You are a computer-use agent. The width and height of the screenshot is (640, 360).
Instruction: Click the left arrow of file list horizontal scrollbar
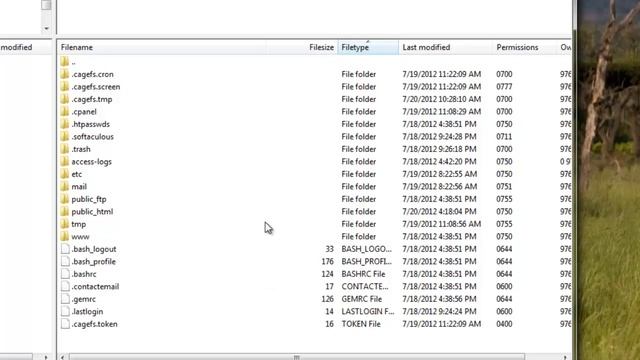[62, 357]
